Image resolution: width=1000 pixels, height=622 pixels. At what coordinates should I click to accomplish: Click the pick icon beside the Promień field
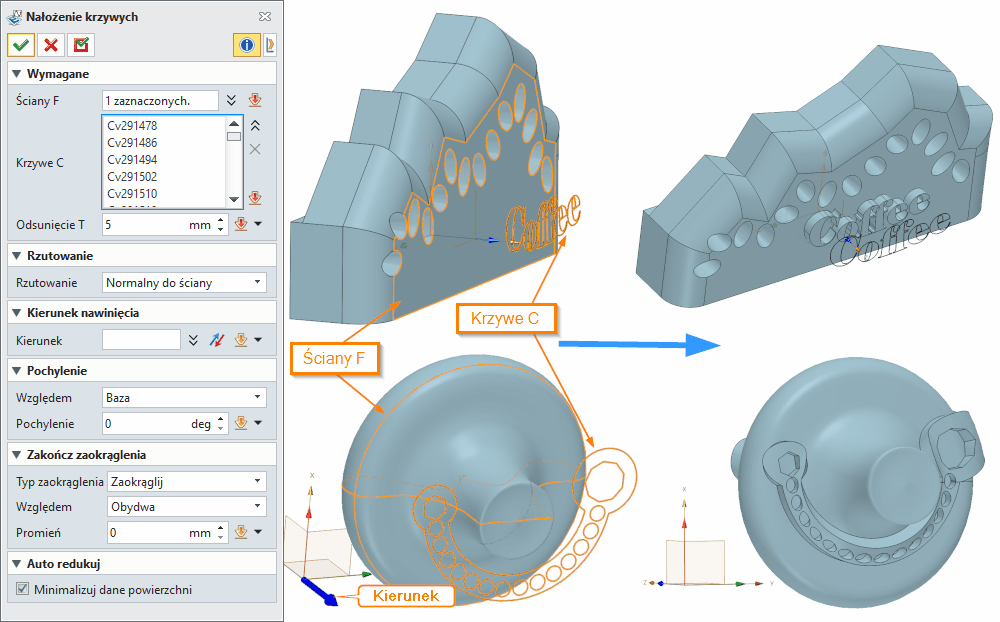[x=241, y=532]
